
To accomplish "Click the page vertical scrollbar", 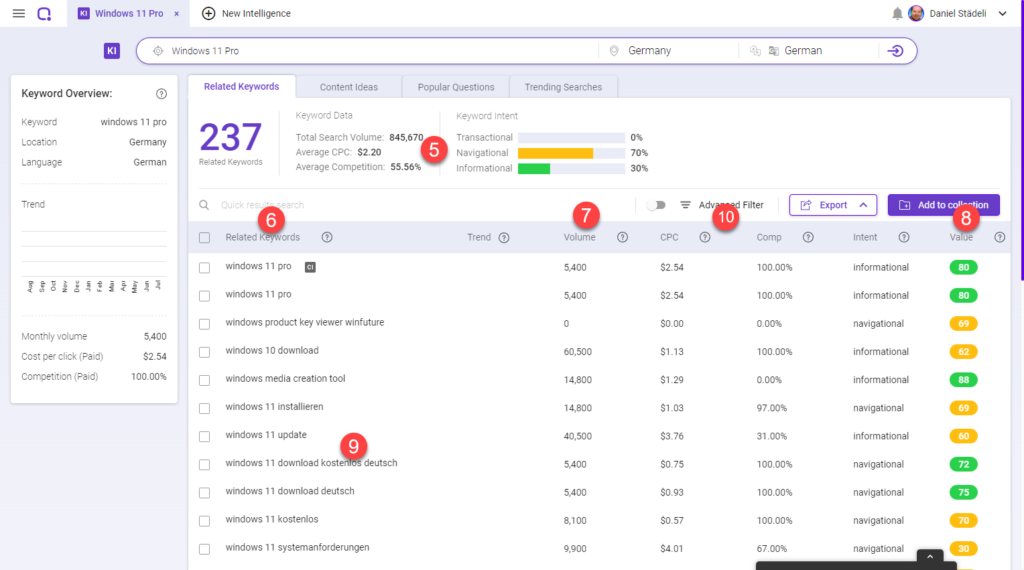I will (1021, 140).
